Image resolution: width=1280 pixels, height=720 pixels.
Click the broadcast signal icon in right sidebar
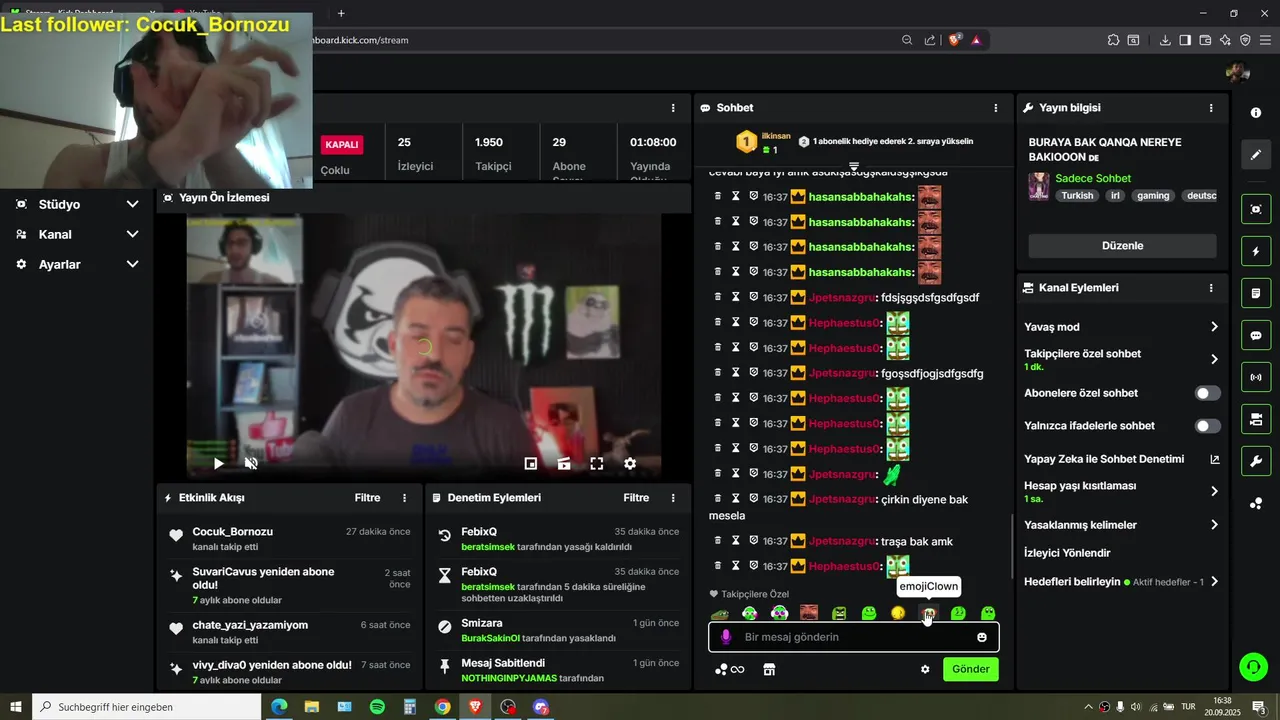coord(1256,377)
